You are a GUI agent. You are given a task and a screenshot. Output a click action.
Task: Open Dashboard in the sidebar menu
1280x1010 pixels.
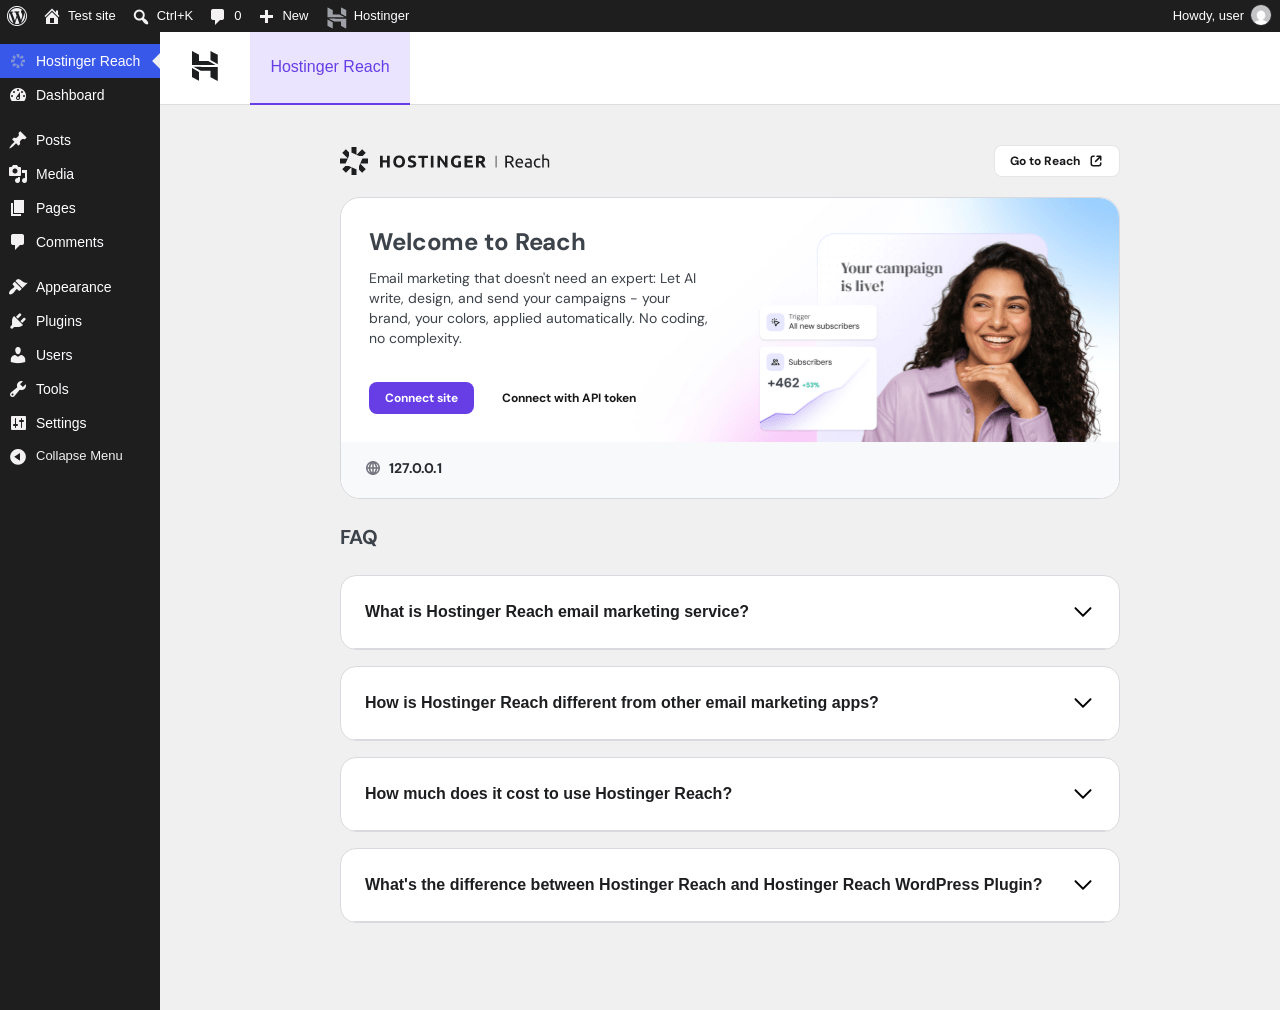pos(80,95)
